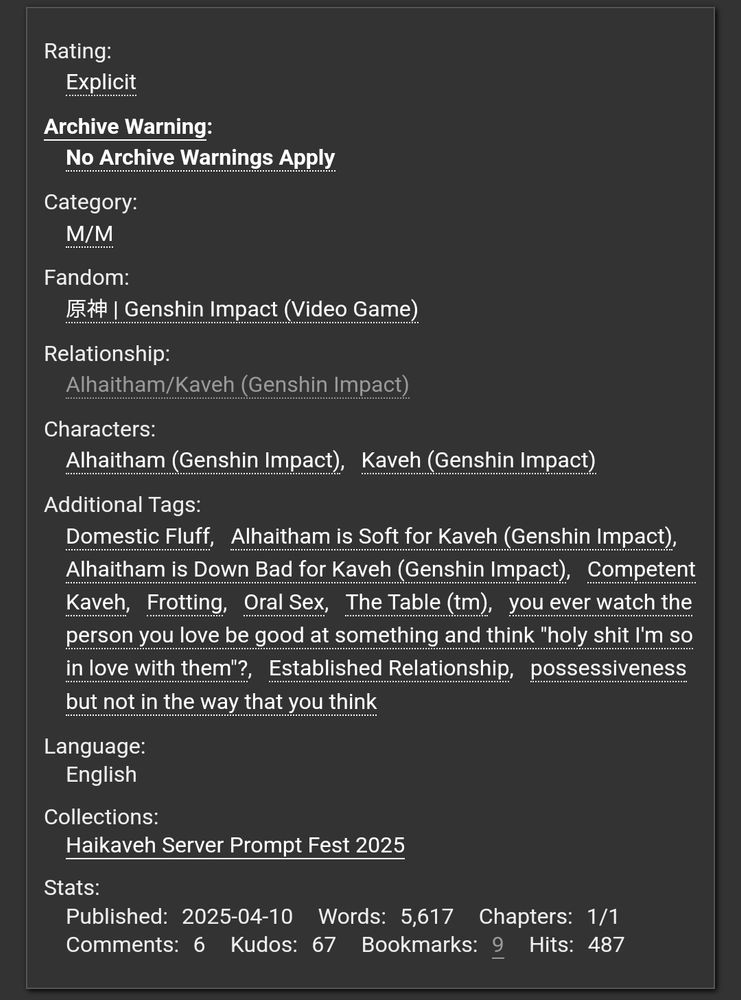
Task: Open the Explicit rating tag
Action: pos(101,82)
